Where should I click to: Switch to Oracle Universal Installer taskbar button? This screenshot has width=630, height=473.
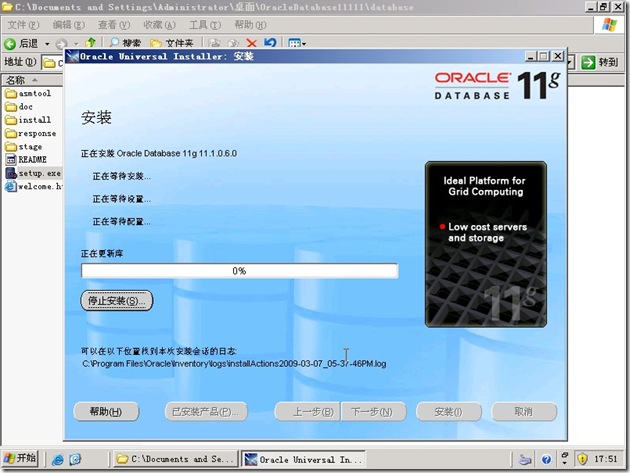click(x=303, y=459)
